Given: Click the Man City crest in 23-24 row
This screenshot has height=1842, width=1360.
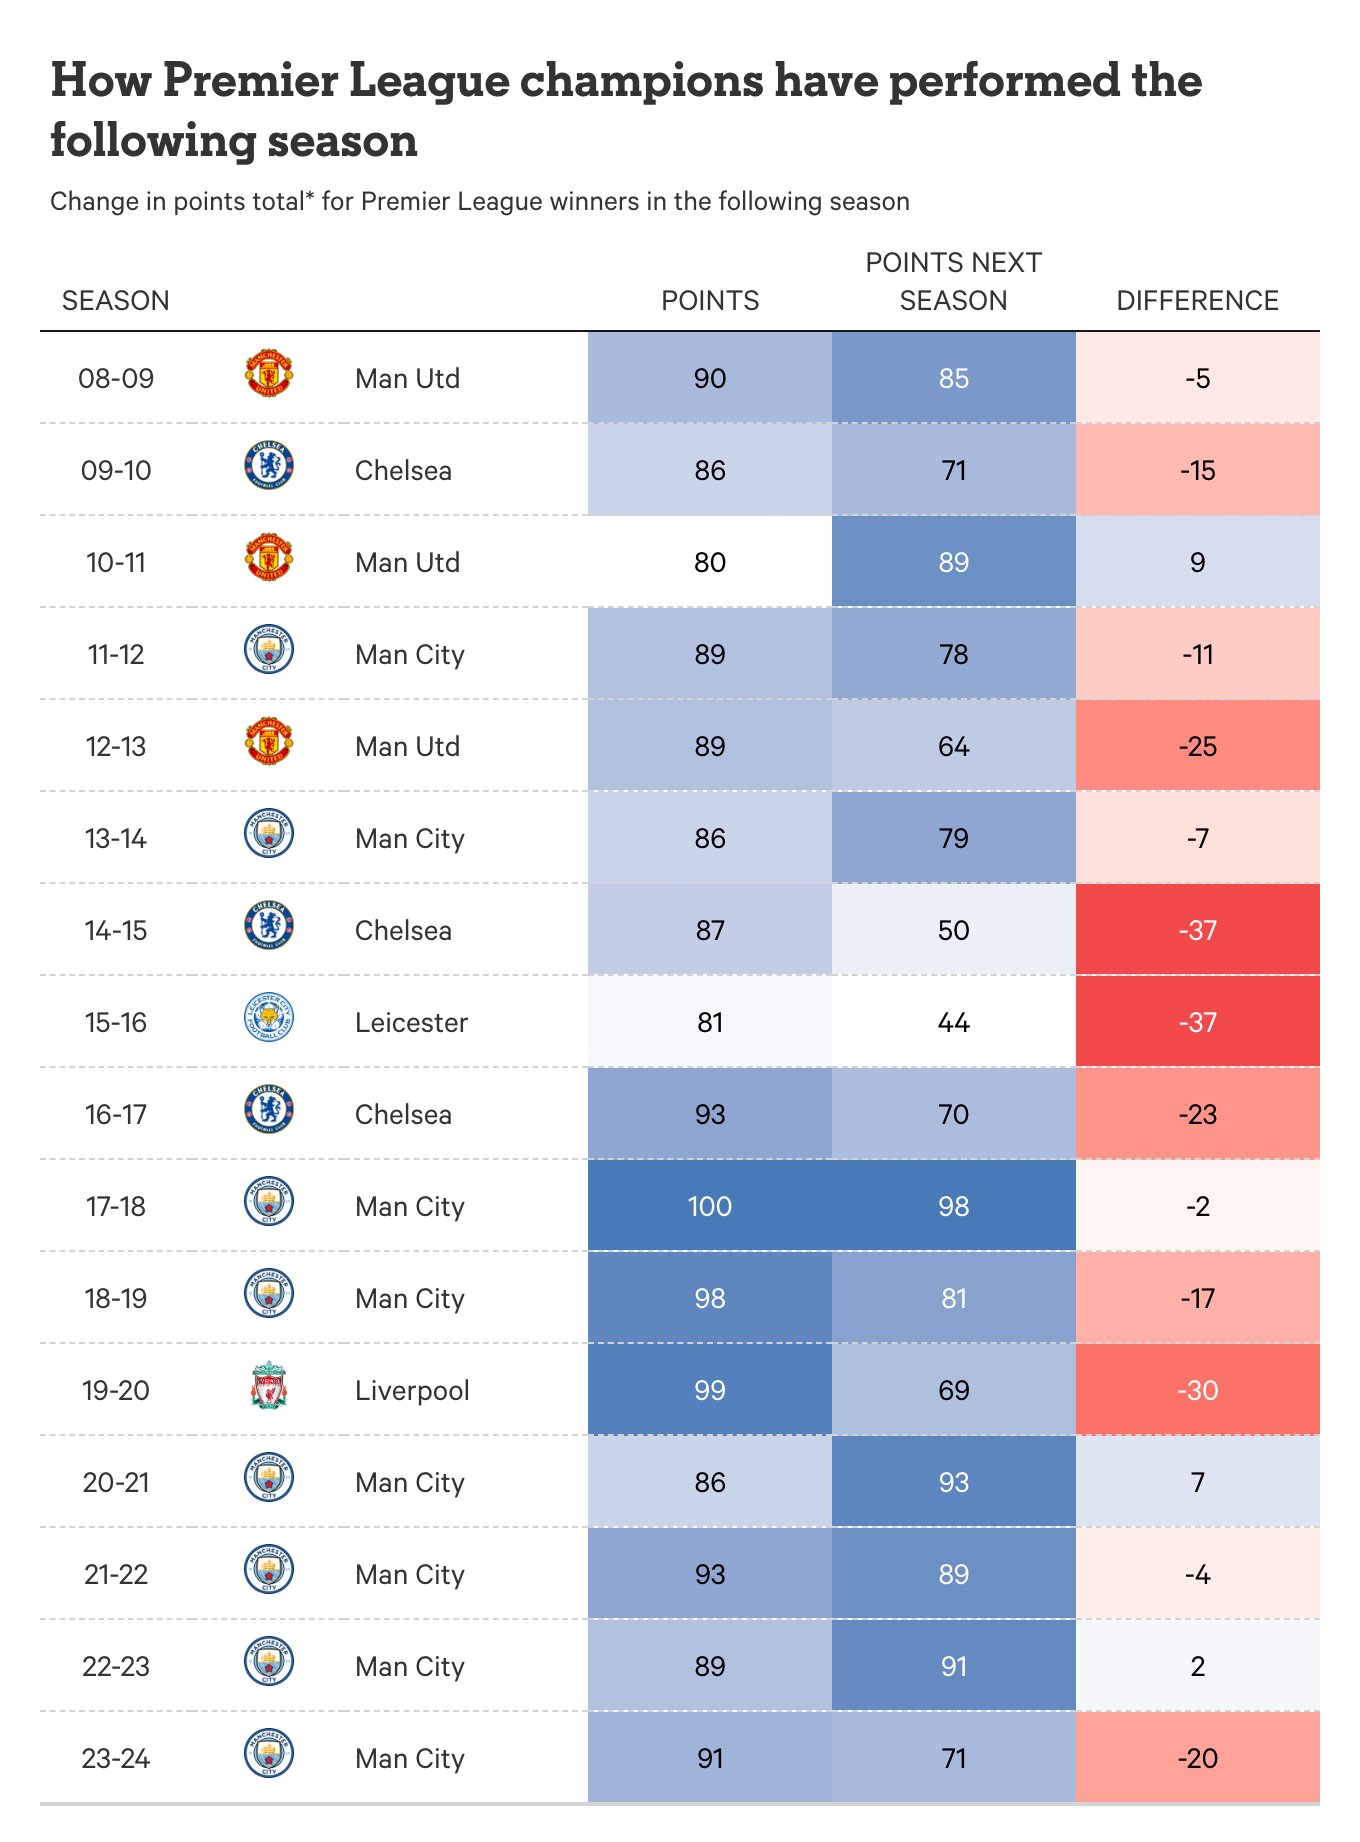Looking at the screenshot, I should 269,1754.
